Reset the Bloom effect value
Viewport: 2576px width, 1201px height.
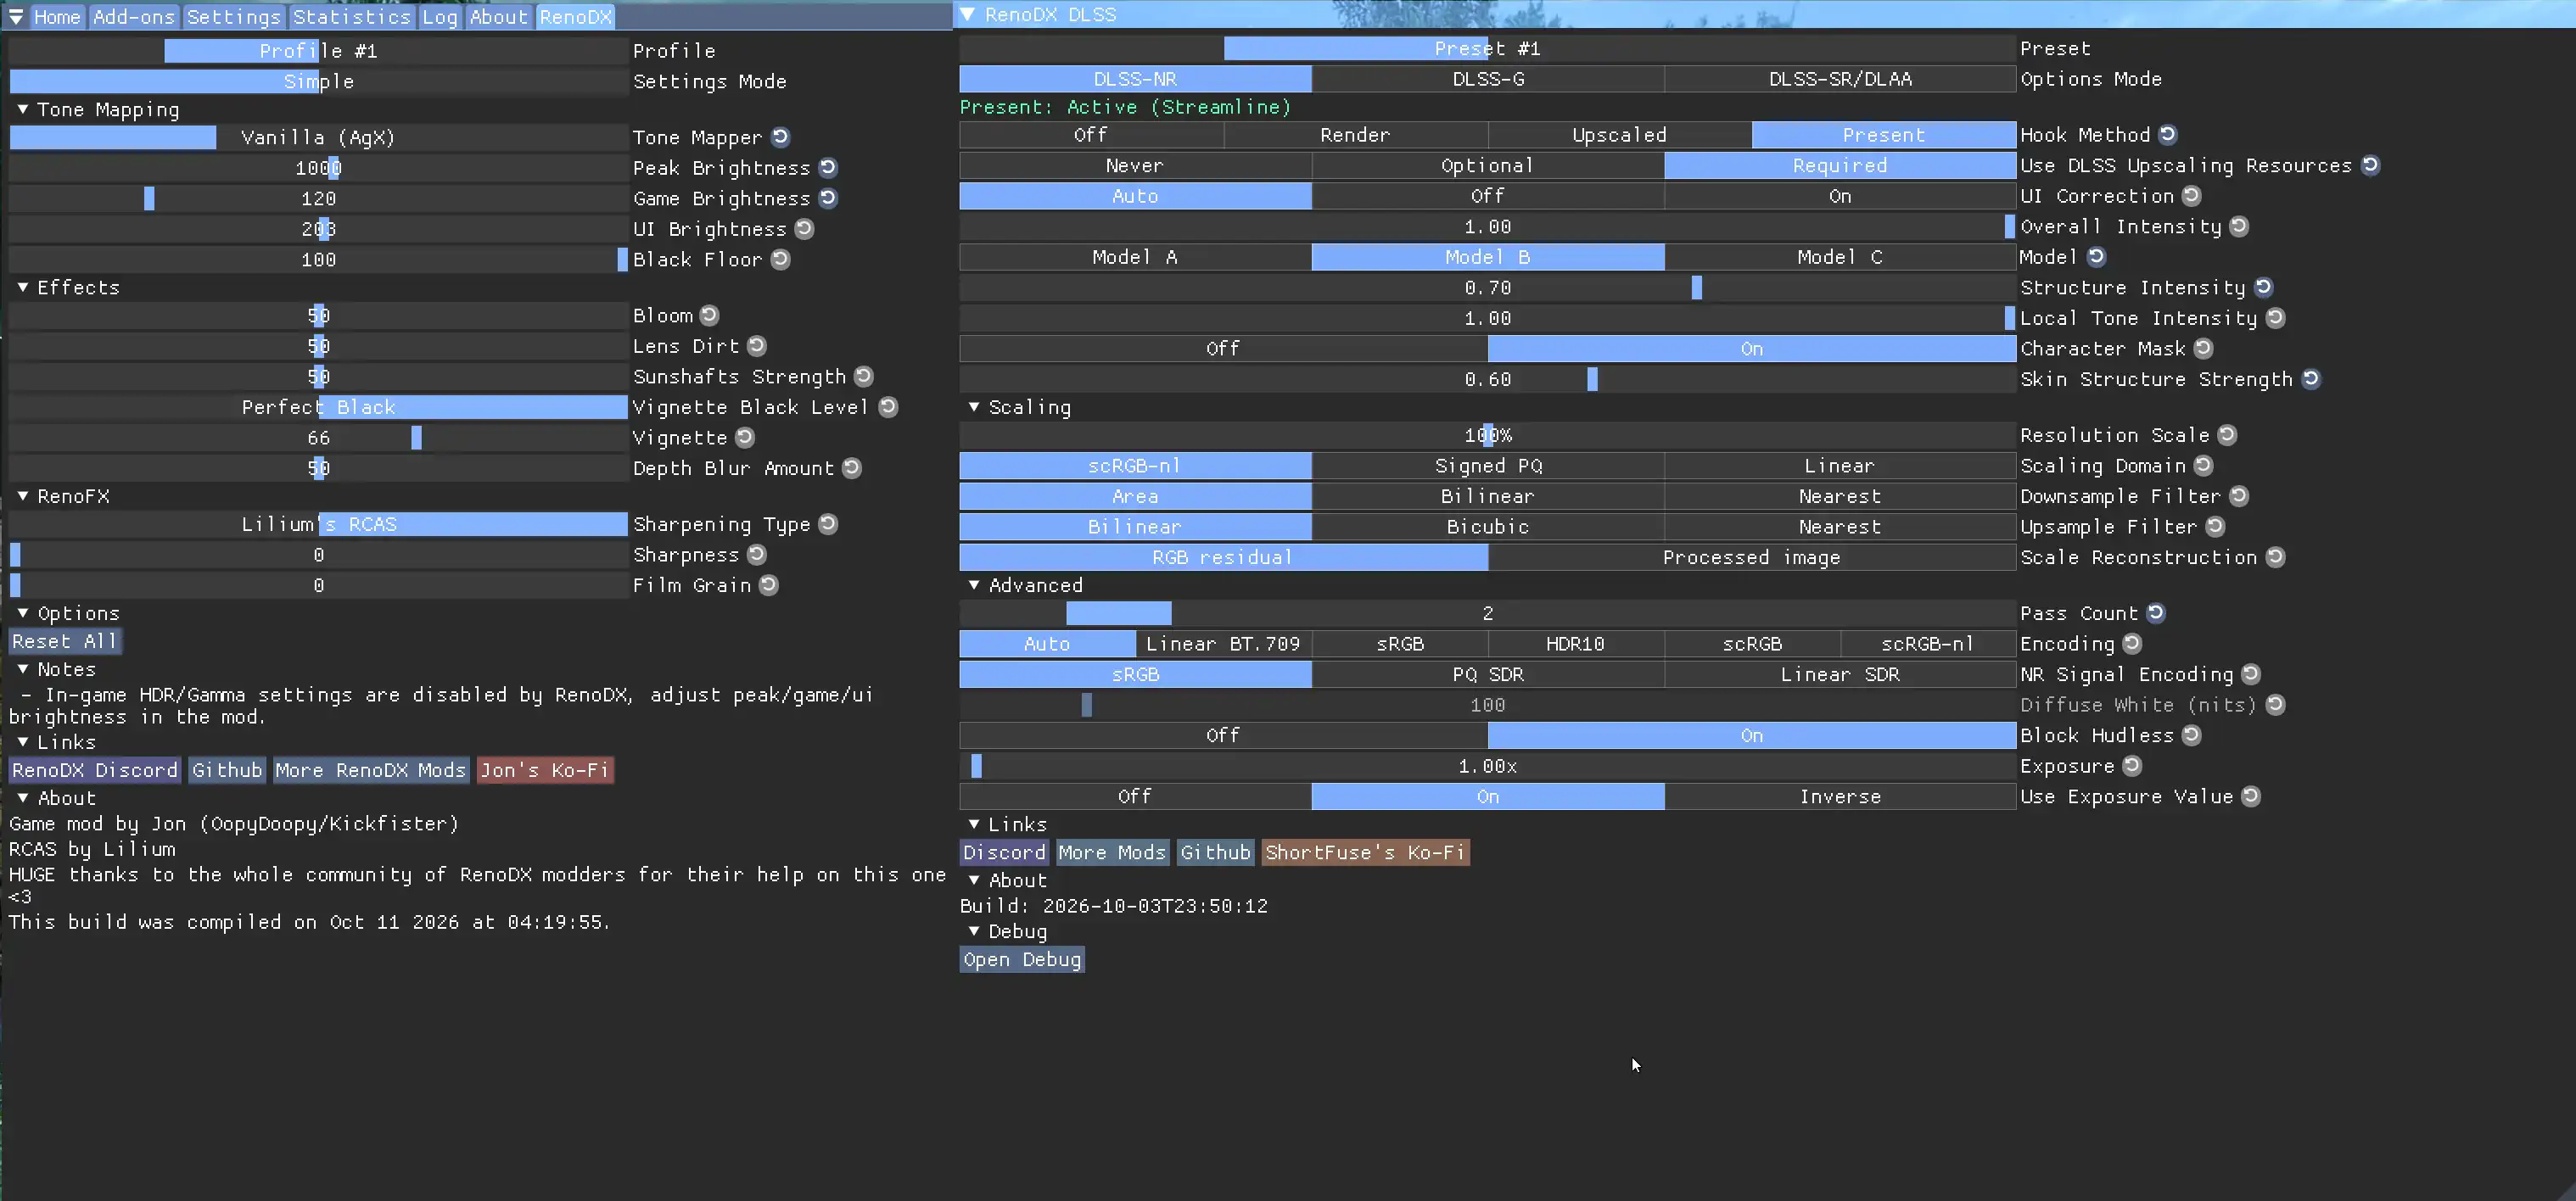[x=709, y=315]
